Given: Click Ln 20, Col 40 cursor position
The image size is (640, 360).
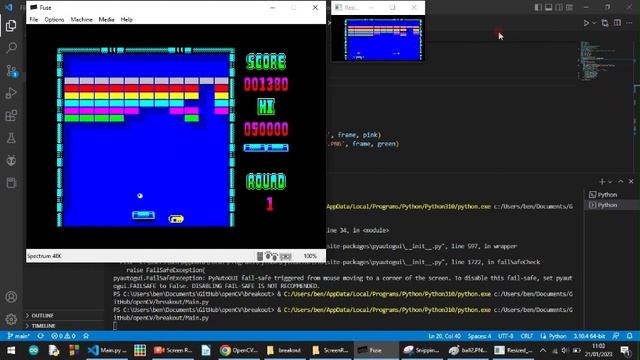Looking at the screenshot, I should [x=444, y=336].
